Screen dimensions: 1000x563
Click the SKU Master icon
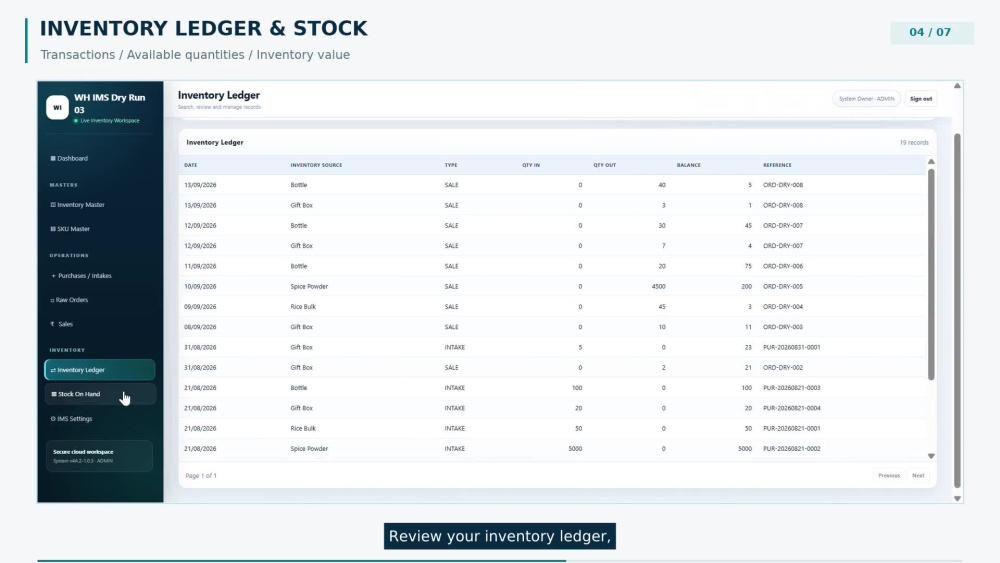[53, 229]
